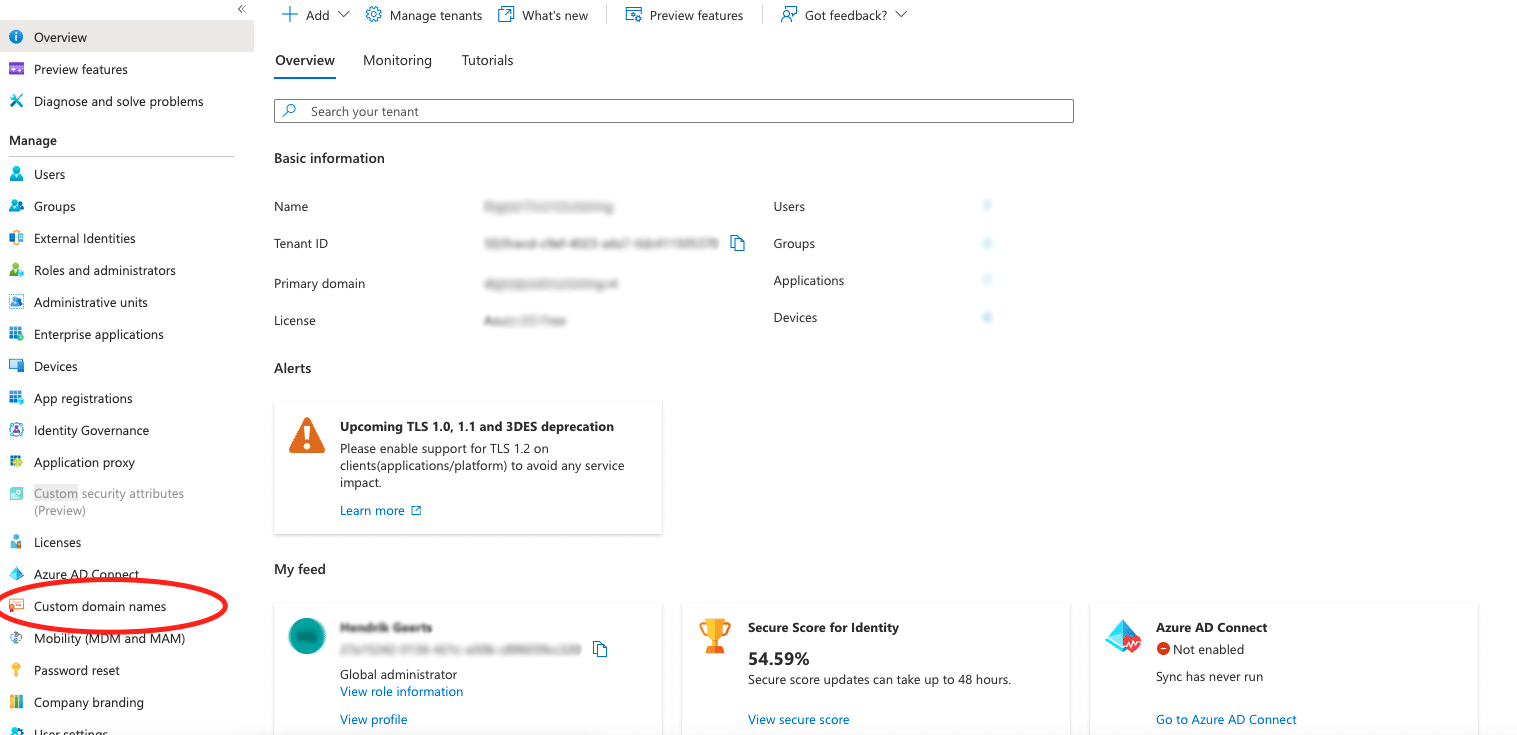Click the Devices sidebar icon
1517x735 pixels.
(x=16, y=366)
